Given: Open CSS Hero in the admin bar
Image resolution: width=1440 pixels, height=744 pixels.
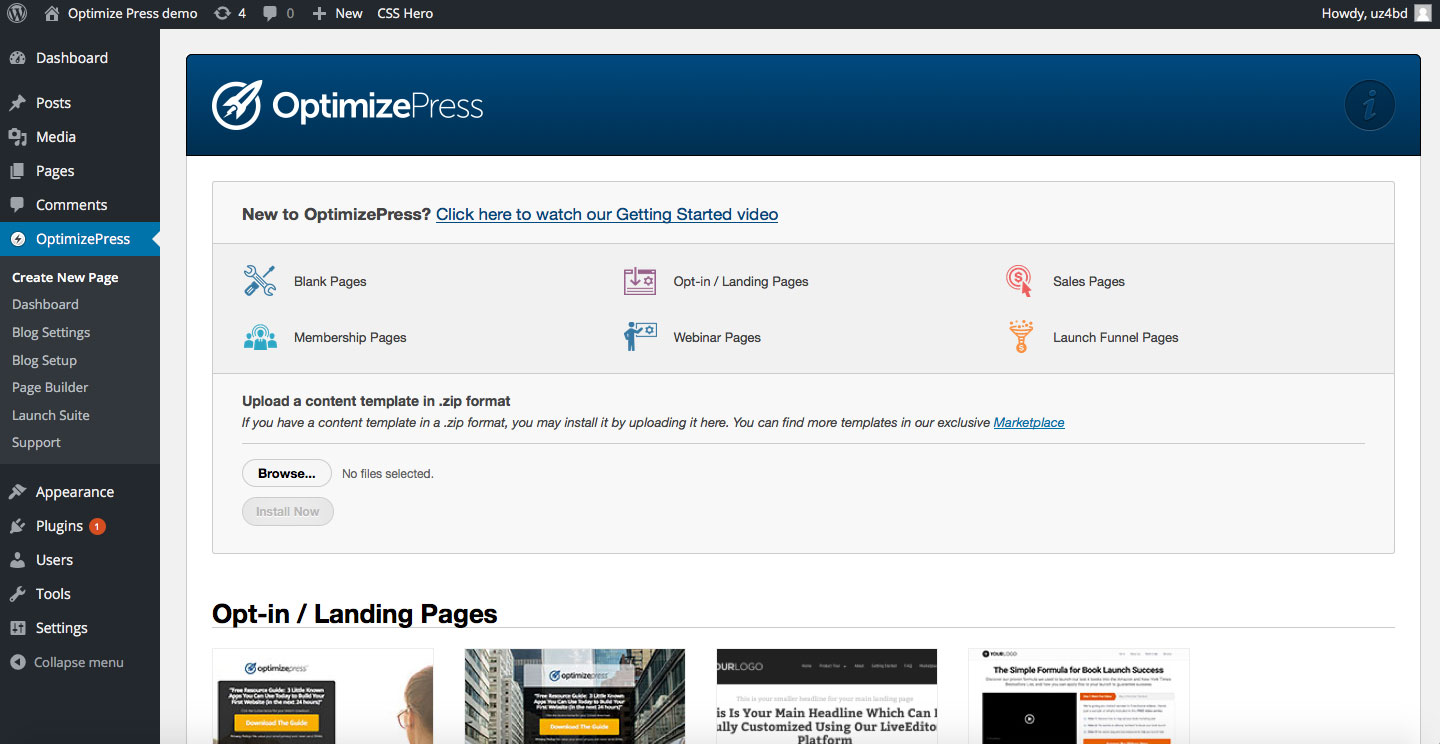Looking at the screenshot, I should pyautogui.click(x=405, y=14).
